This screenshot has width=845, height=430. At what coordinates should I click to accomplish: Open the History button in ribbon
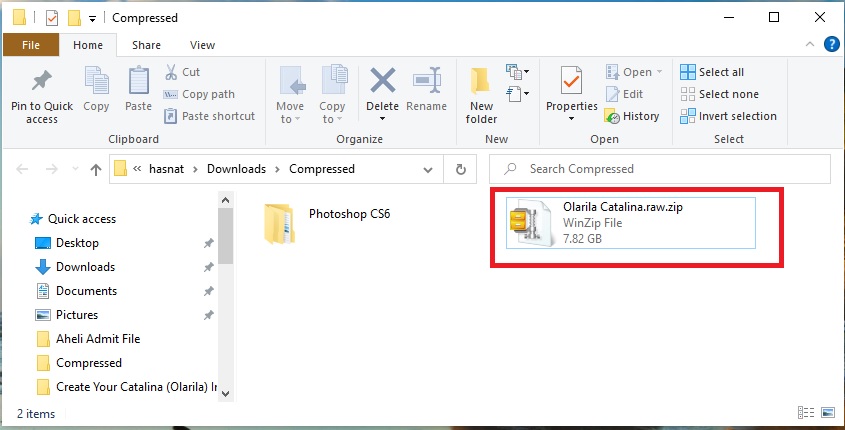632,116
